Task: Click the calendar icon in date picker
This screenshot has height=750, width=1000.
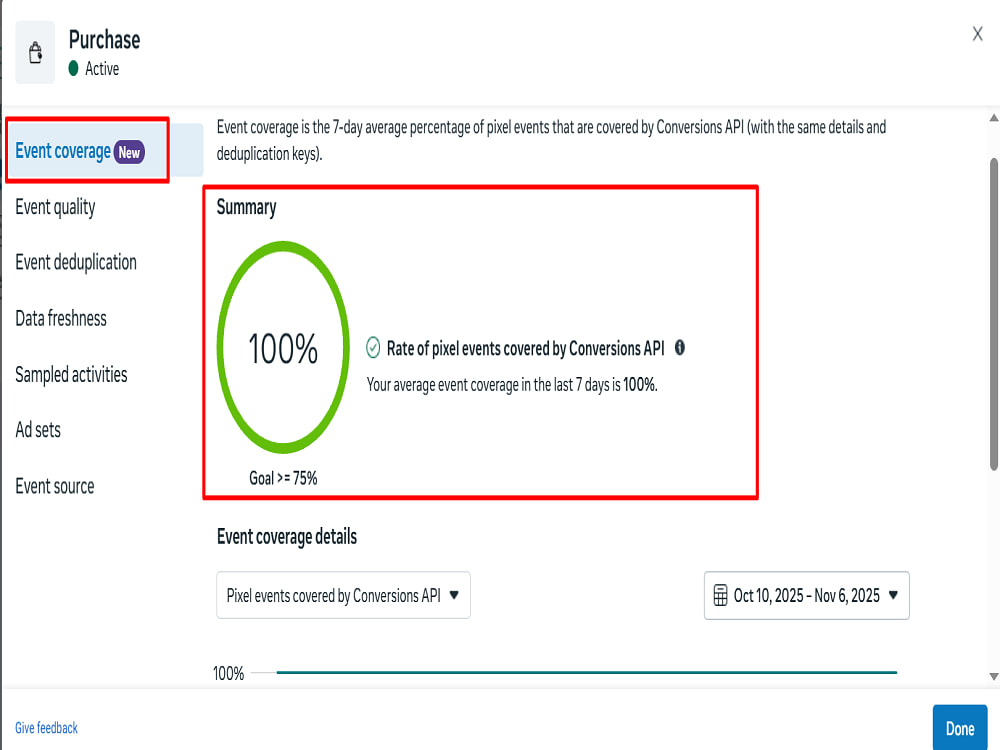Action: tap(720, 595)
